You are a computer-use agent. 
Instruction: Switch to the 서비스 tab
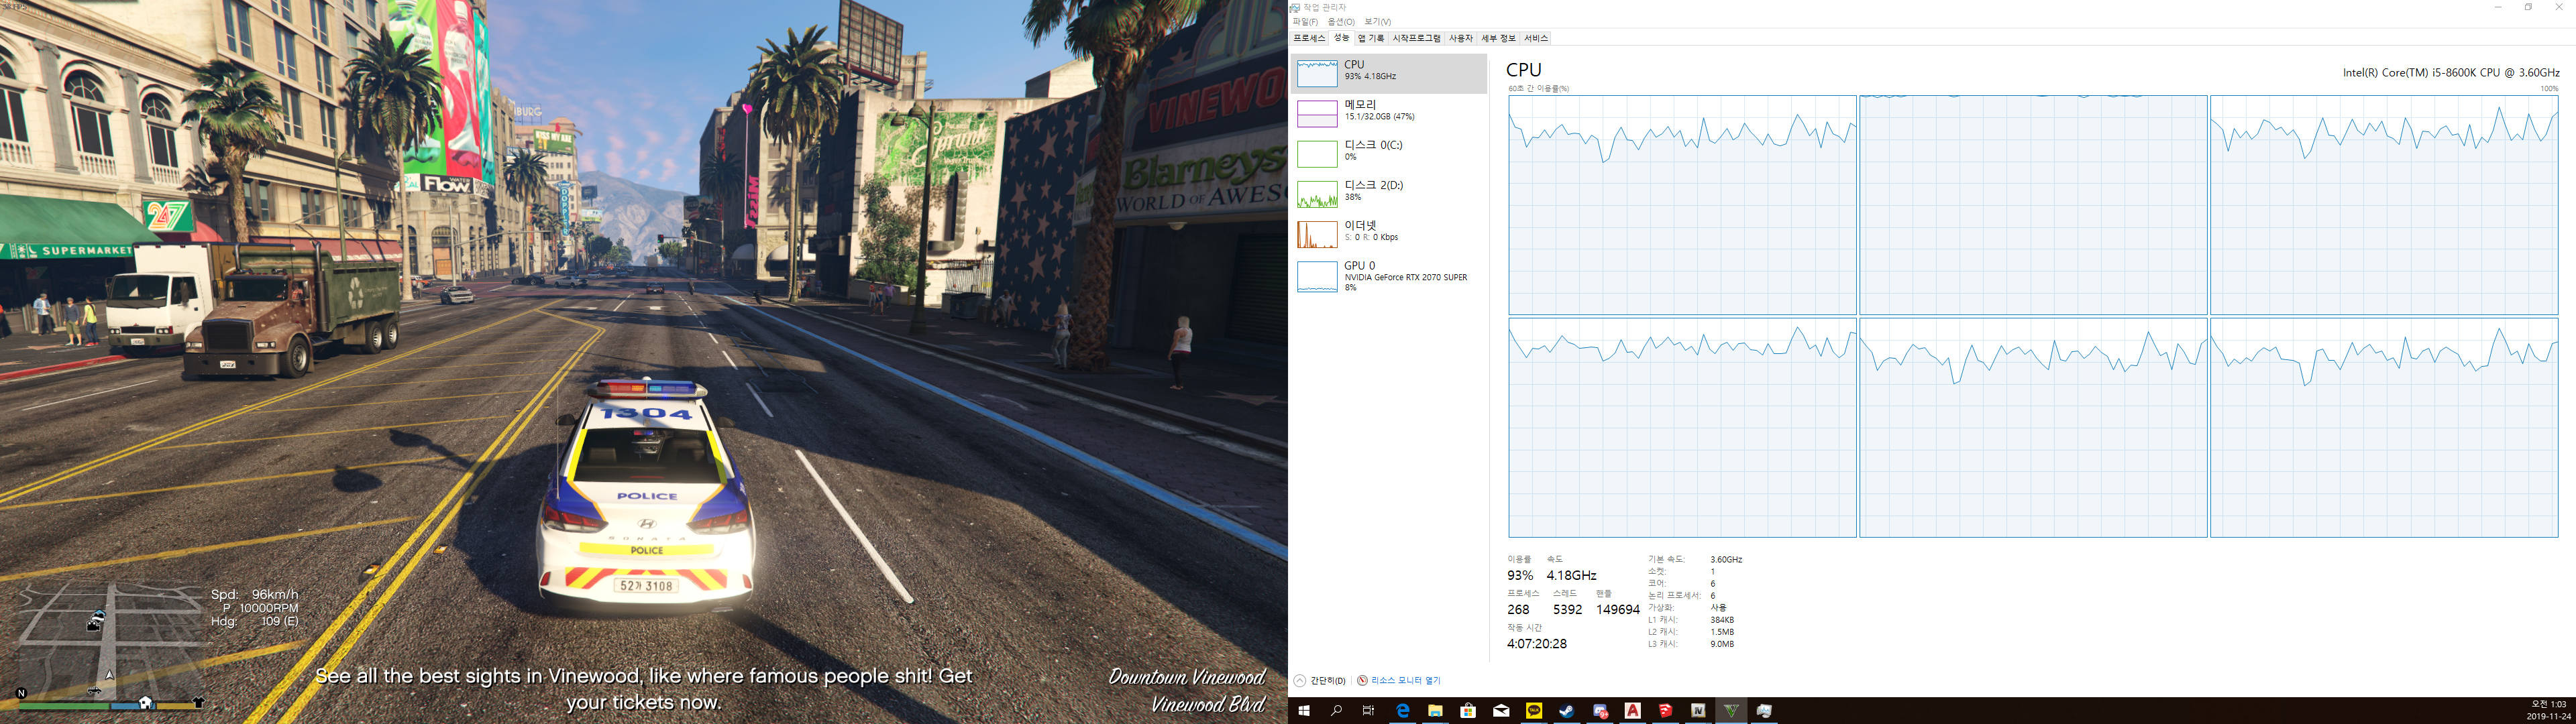click(x=1536, y=38)
